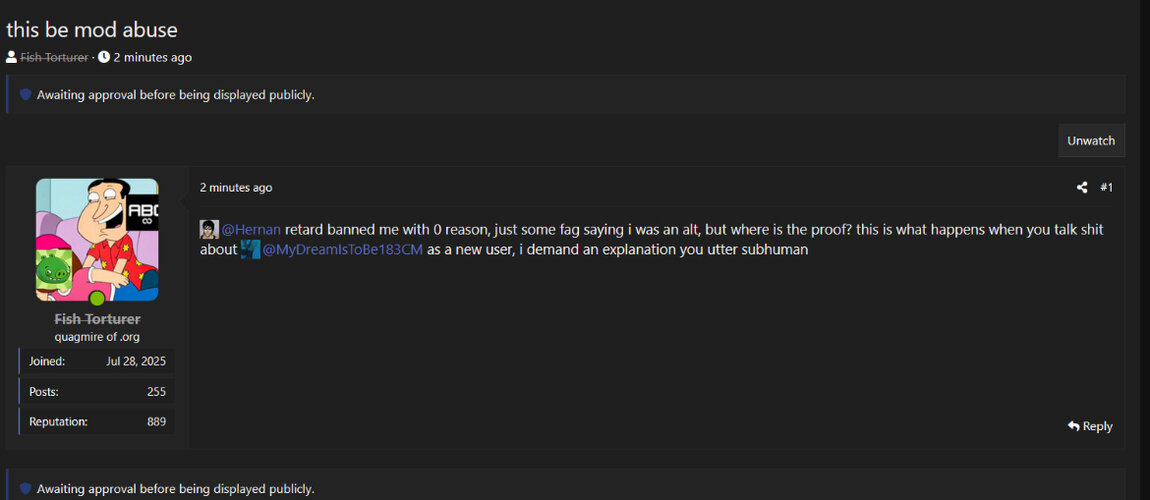Open the Fish Torturer author link under the title

click(54, 57)
